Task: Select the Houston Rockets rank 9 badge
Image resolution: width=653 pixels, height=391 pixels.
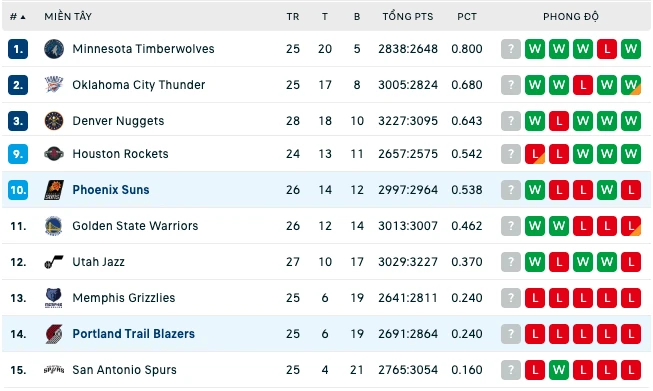Action: click(18, 154)
